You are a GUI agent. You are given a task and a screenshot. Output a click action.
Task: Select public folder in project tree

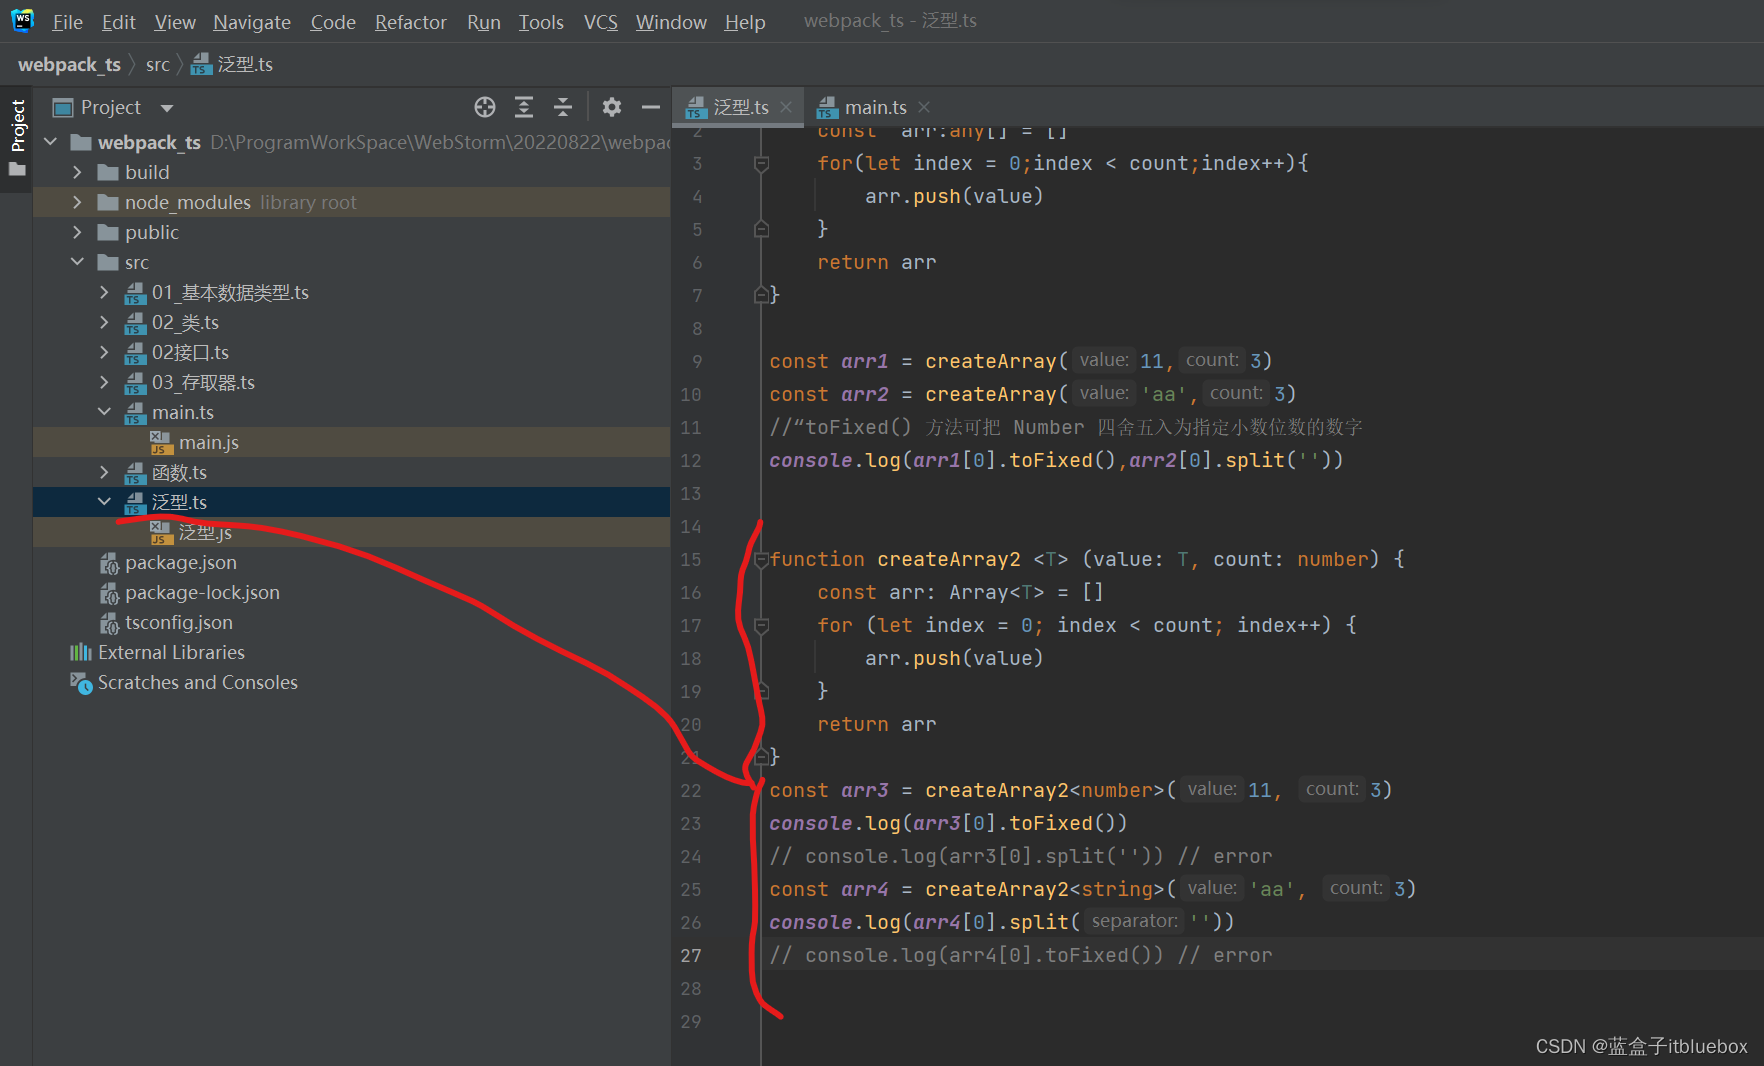[351, 232]
